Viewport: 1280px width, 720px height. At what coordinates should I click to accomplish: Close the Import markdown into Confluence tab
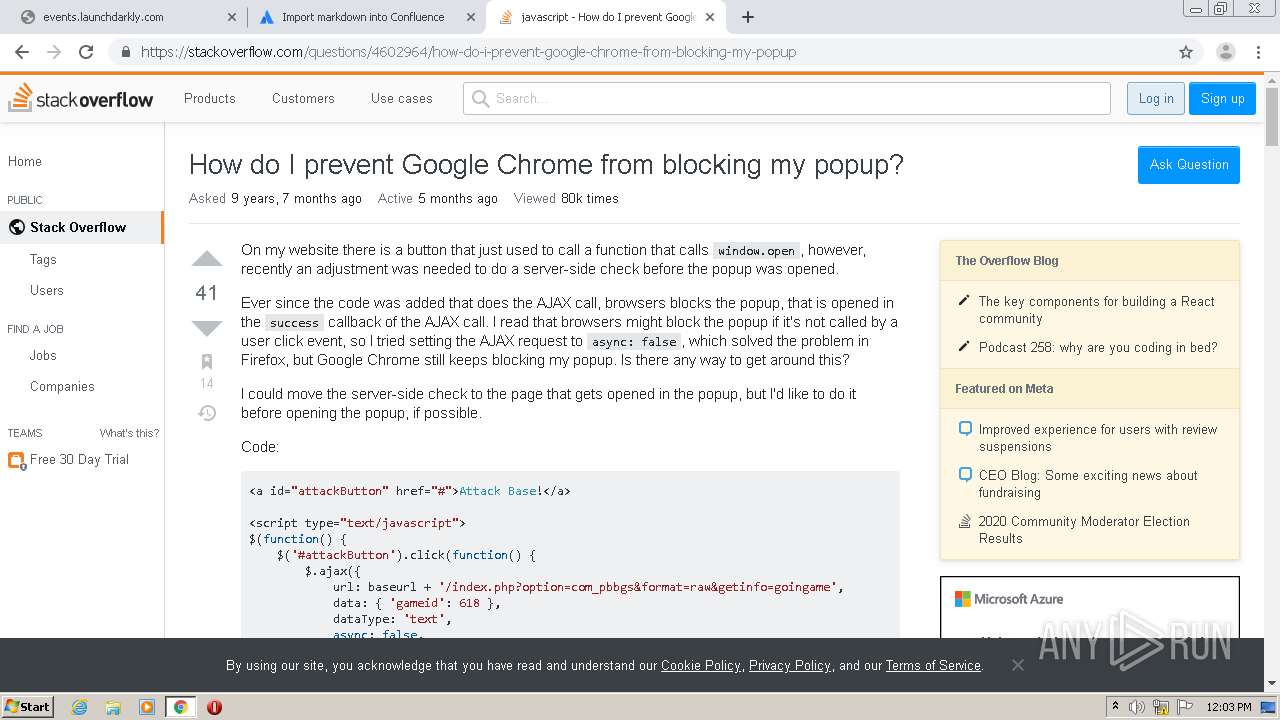point(470,17)
